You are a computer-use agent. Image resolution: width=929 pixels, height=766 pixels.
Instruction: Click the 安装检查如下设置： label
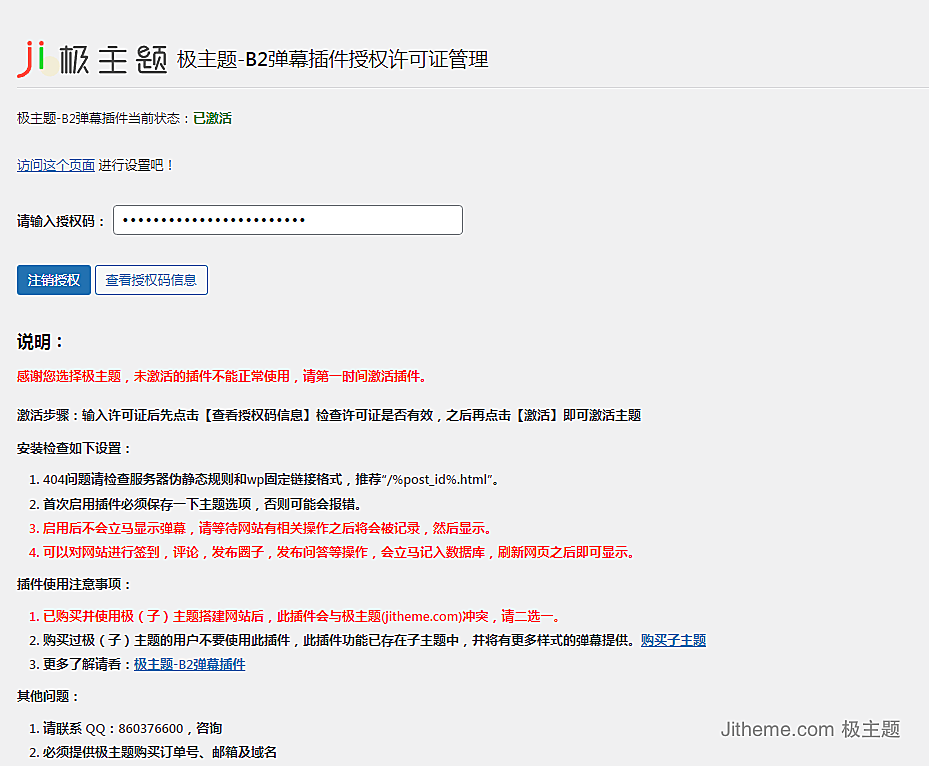[73, 448]
